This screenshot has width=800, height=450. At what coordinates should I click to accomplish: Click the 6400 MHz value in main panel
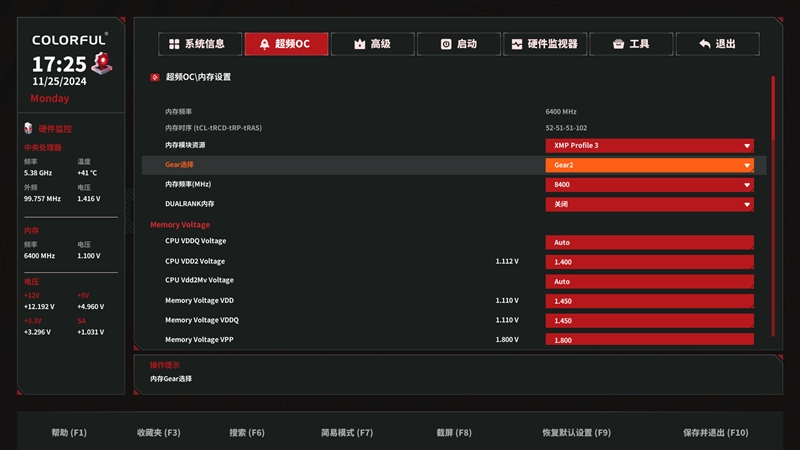click(561, 111)
